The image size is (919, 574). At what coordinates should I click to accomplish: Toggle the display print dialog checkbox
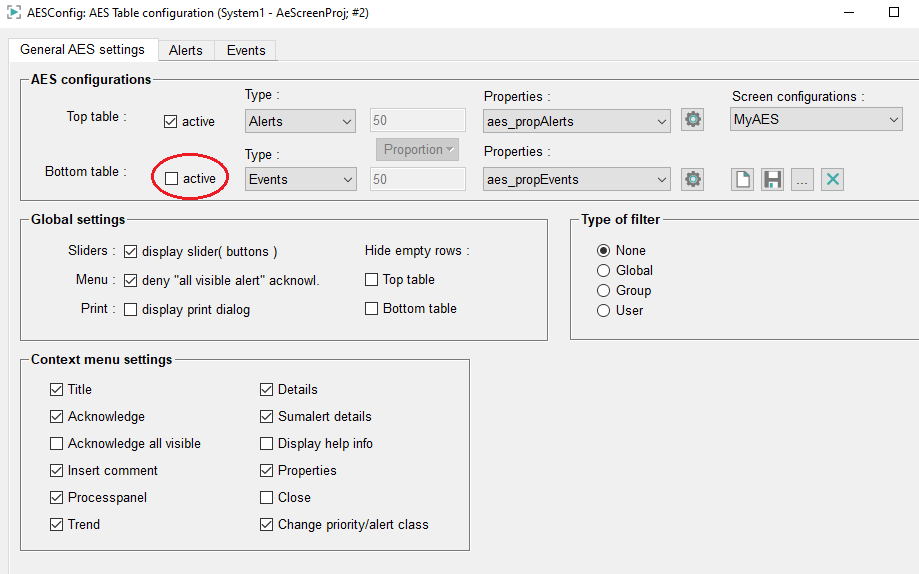tap(131, 310)
